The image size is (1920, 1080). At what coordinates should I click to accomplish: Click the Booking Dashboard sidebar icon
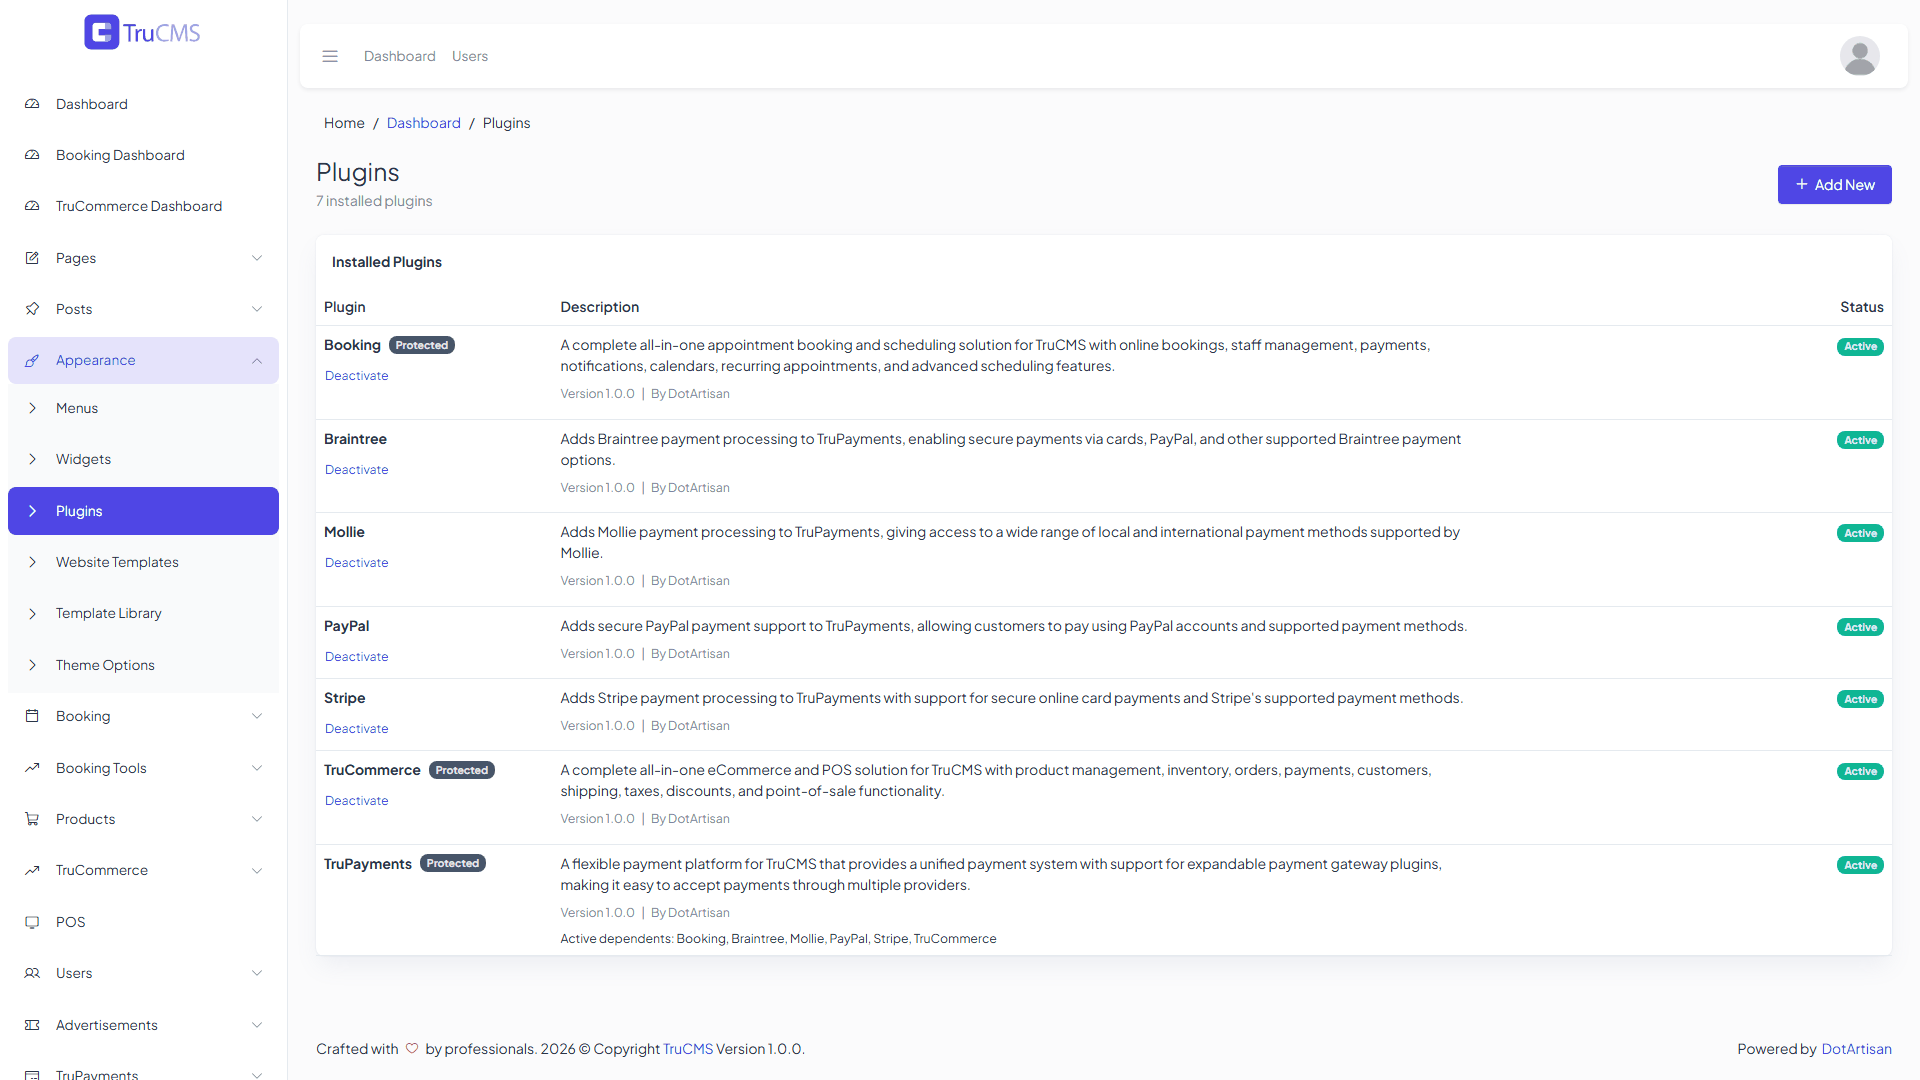[32, 155]
